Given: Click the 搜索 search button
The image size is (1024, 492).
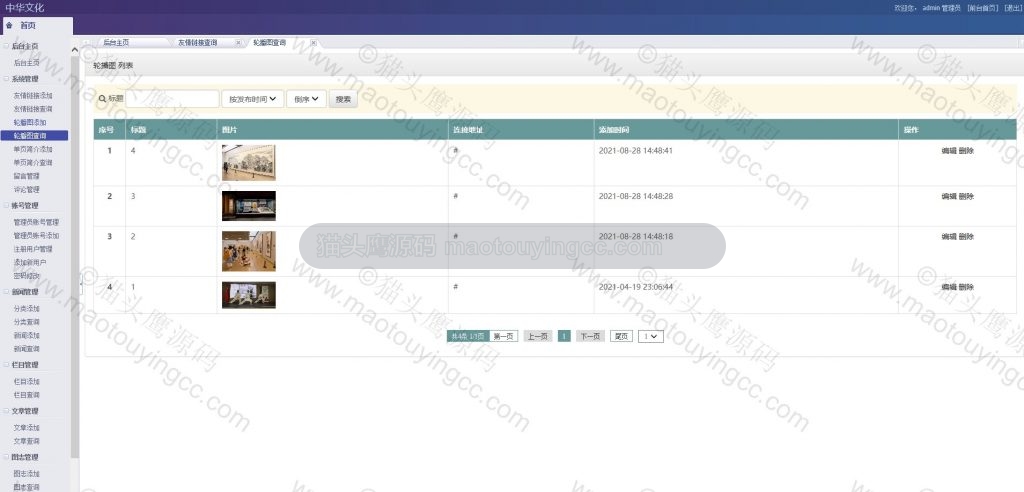Looking at the screenshot, I should tap(343, 99).
